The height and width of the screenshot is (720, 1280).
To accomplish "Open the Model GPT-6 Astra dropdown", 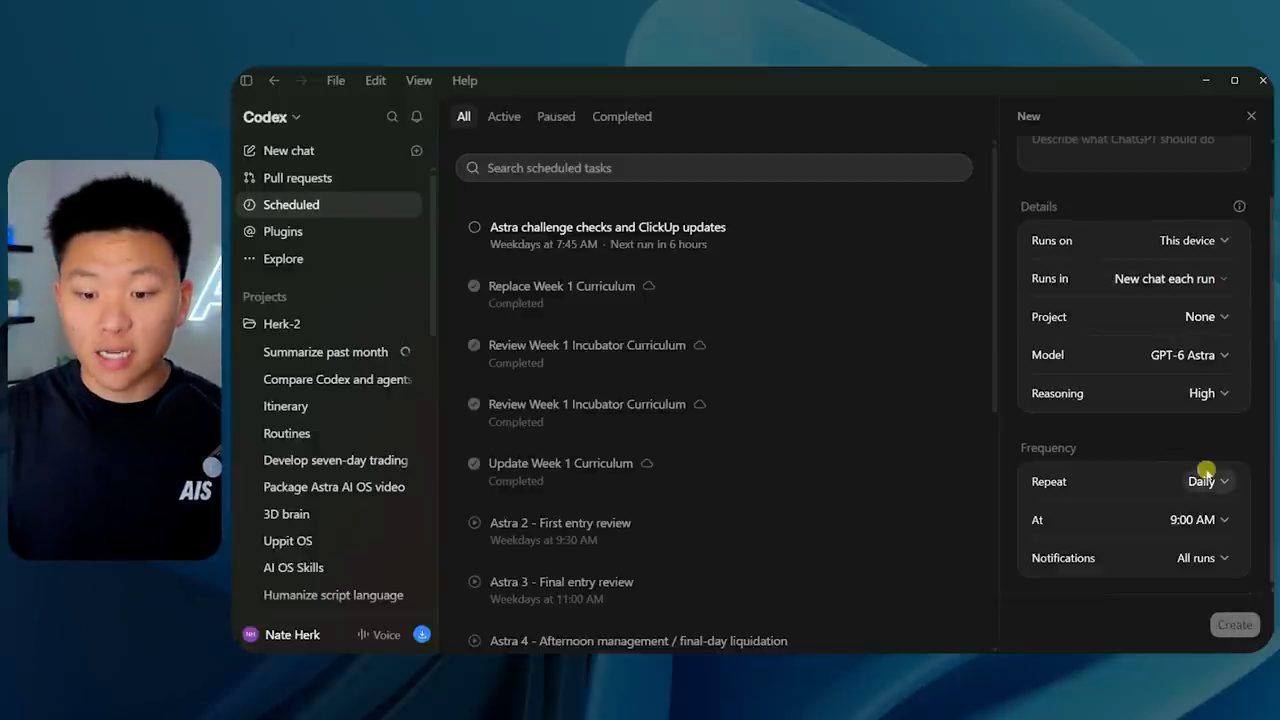I will [x=1190, y=355].
